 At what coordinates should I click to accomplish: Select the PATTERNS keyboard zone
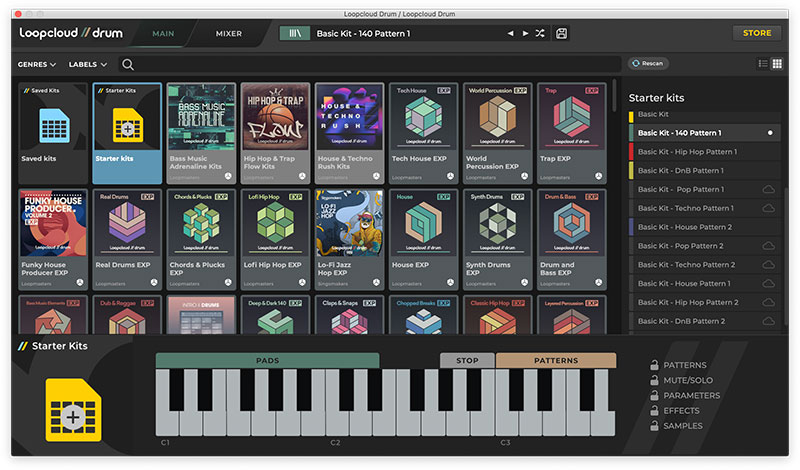[x=556, y=360]
